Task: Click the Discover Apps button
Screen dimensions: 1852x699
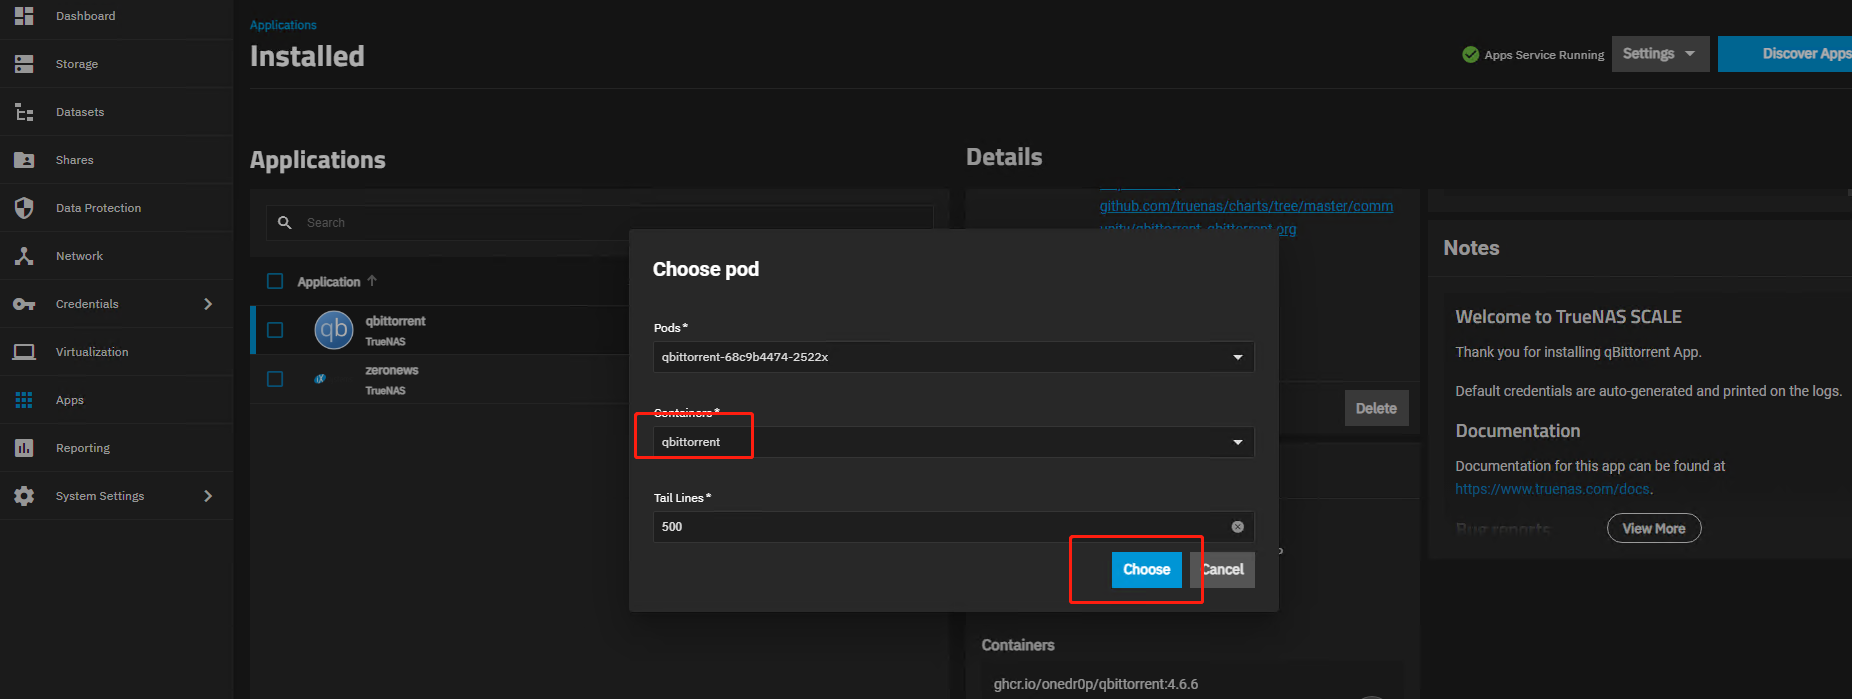Action: (x=1785, y=54)
